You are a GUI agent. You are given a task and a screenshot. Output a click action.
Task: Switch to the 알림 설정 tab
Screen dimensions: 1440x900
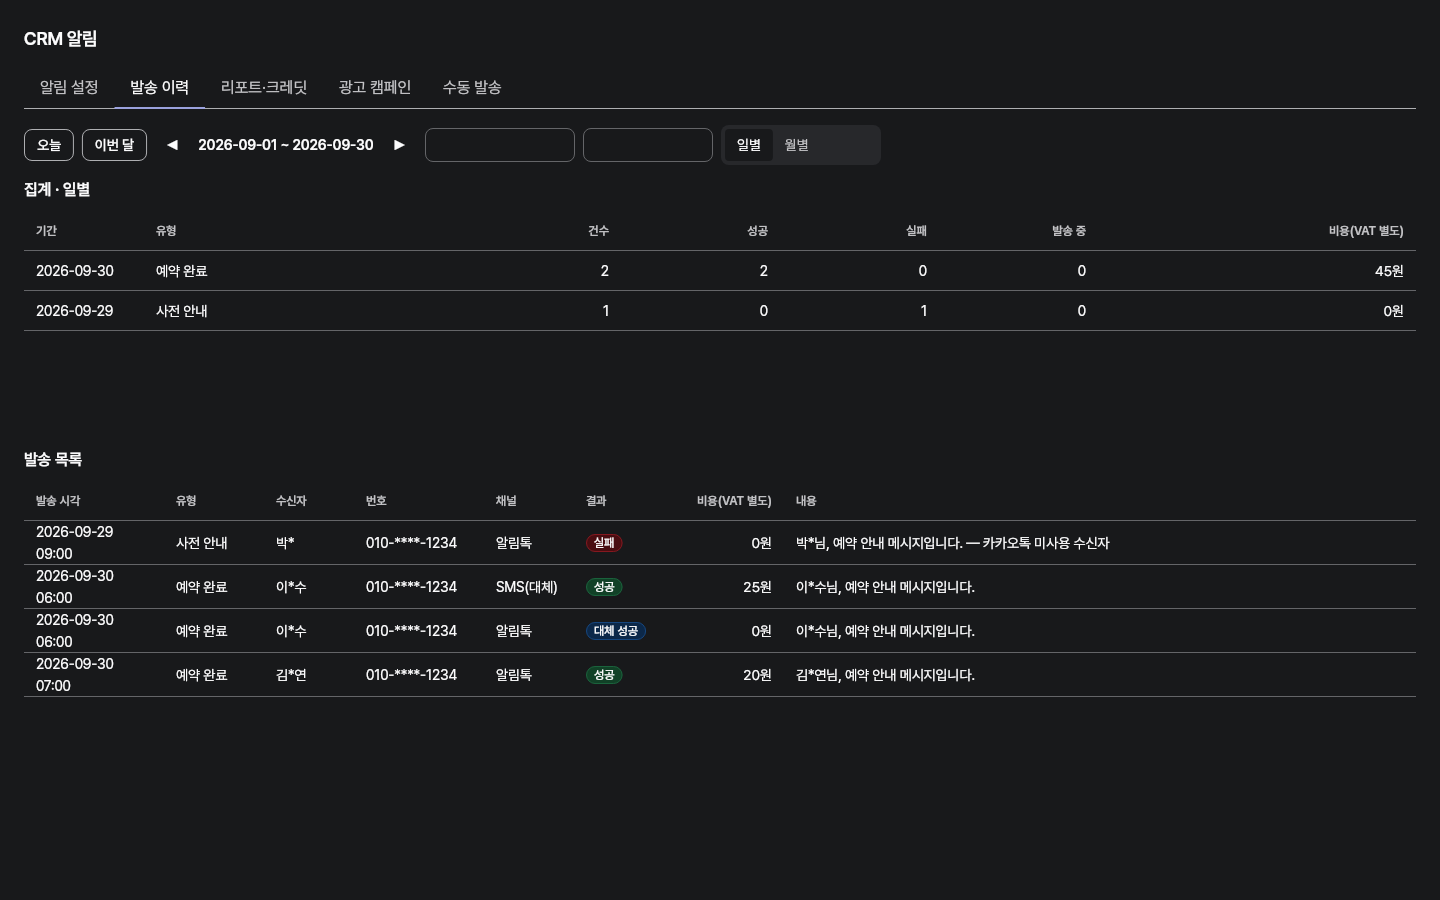69,88
